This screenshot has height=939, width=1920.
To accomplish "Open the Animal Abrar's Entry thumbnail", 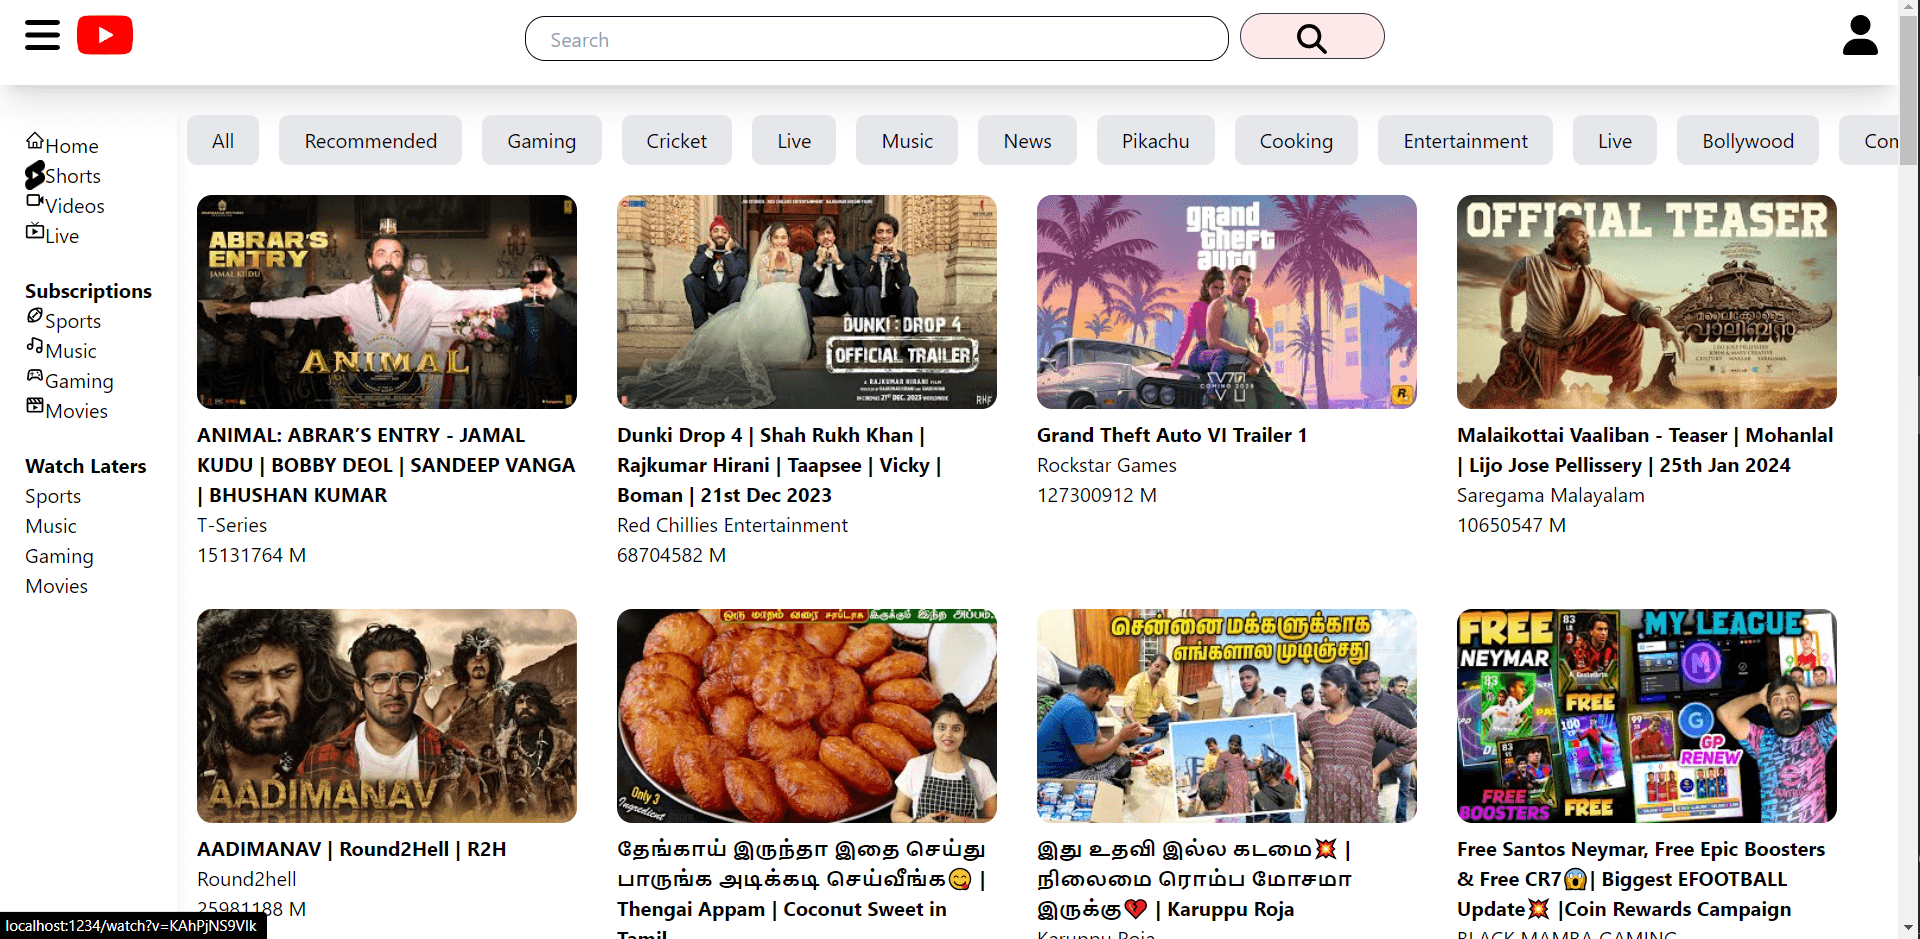I will coord(387,302).
